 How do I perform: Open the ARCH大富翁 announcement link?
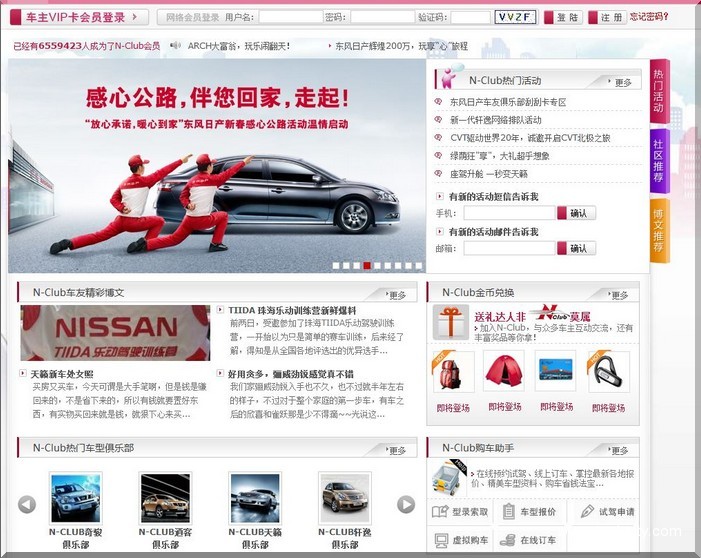tap(239, 46)
